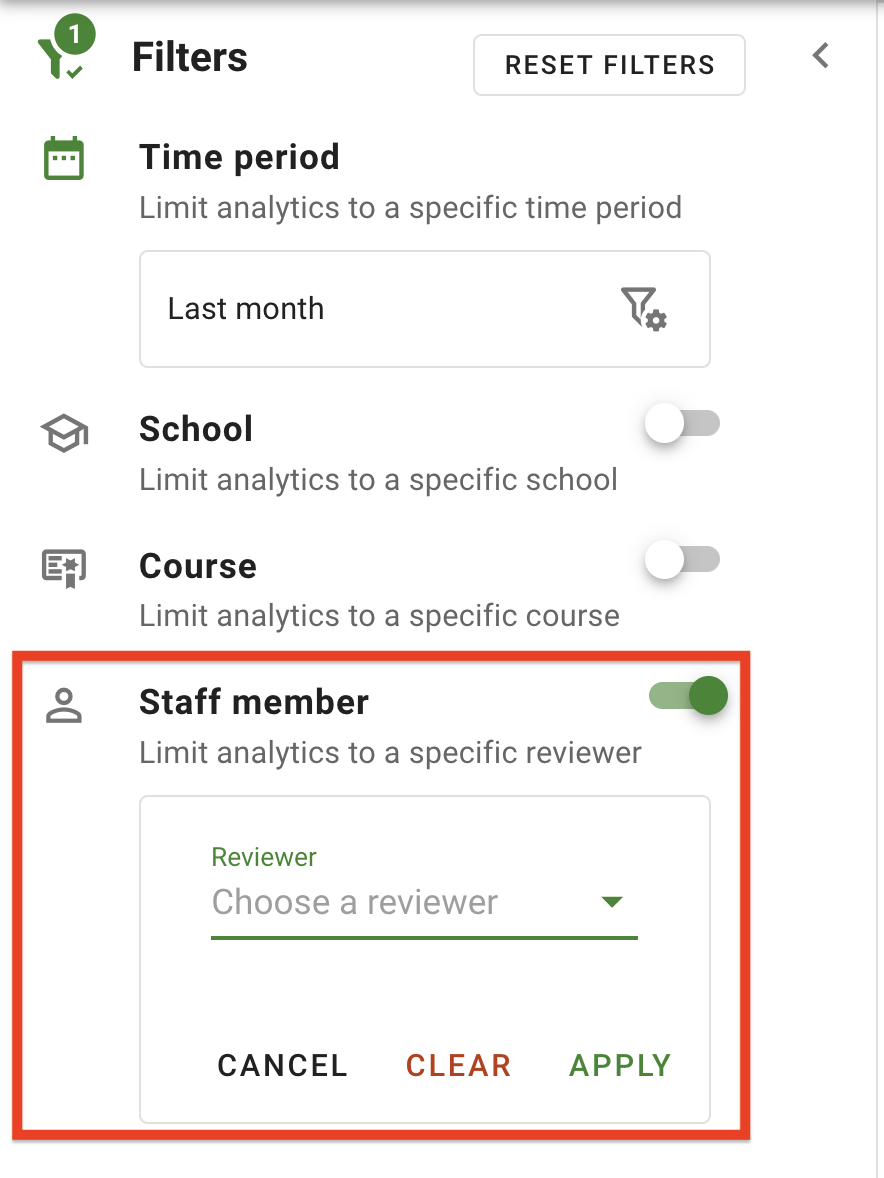
Task: Click Apply in the reviewer filter
Action: point(620,1065)
